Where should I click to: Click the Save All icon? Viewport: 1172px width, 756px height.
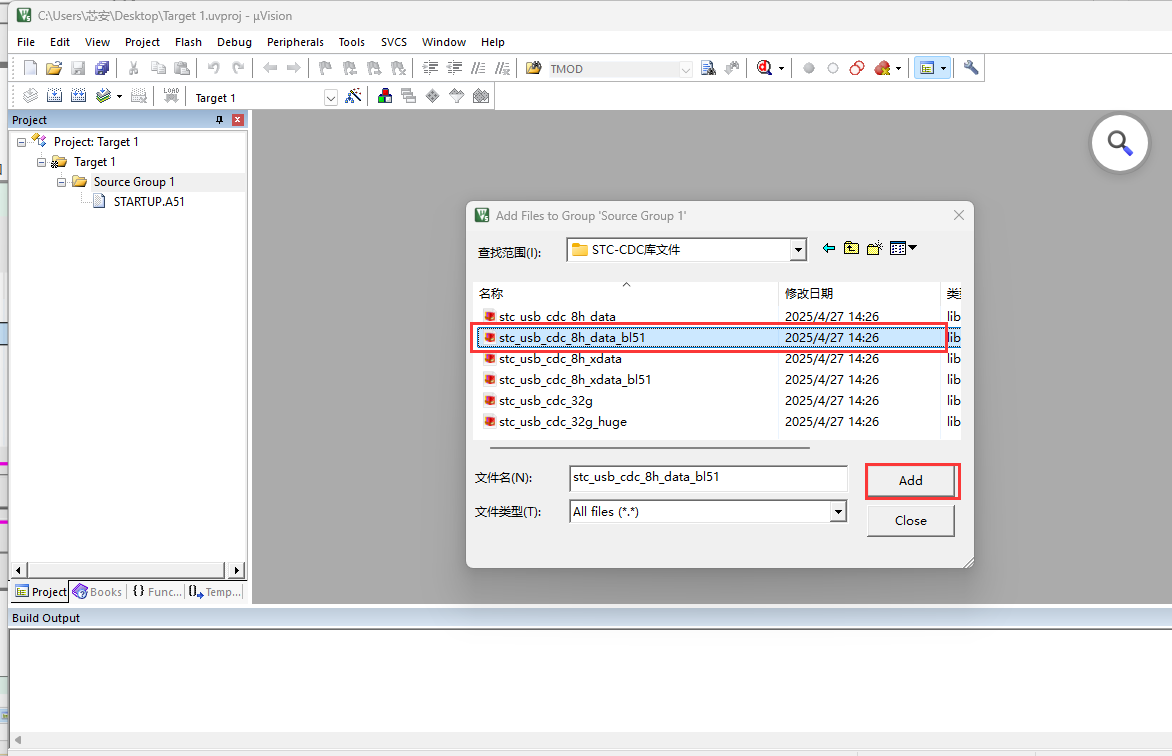[x=102, y=68]
